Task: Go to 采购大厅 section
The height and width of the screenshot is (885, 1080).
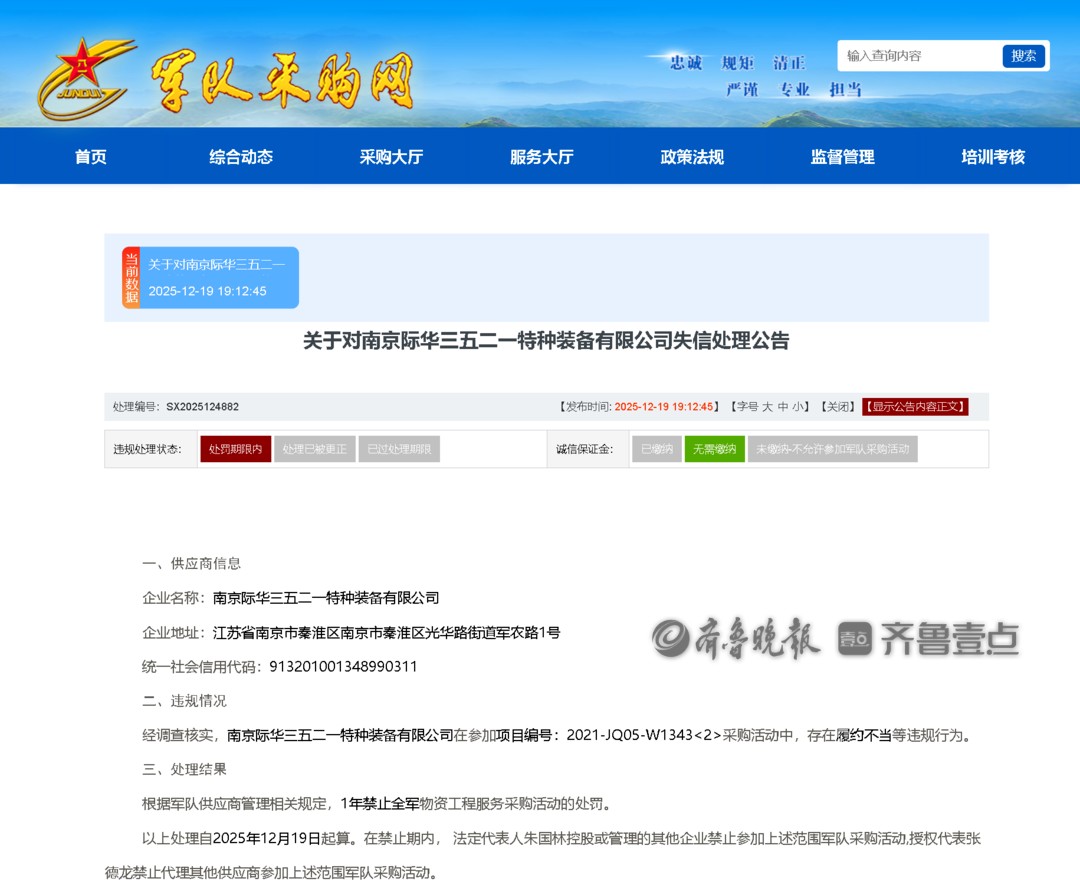Action: pos(391,157)
